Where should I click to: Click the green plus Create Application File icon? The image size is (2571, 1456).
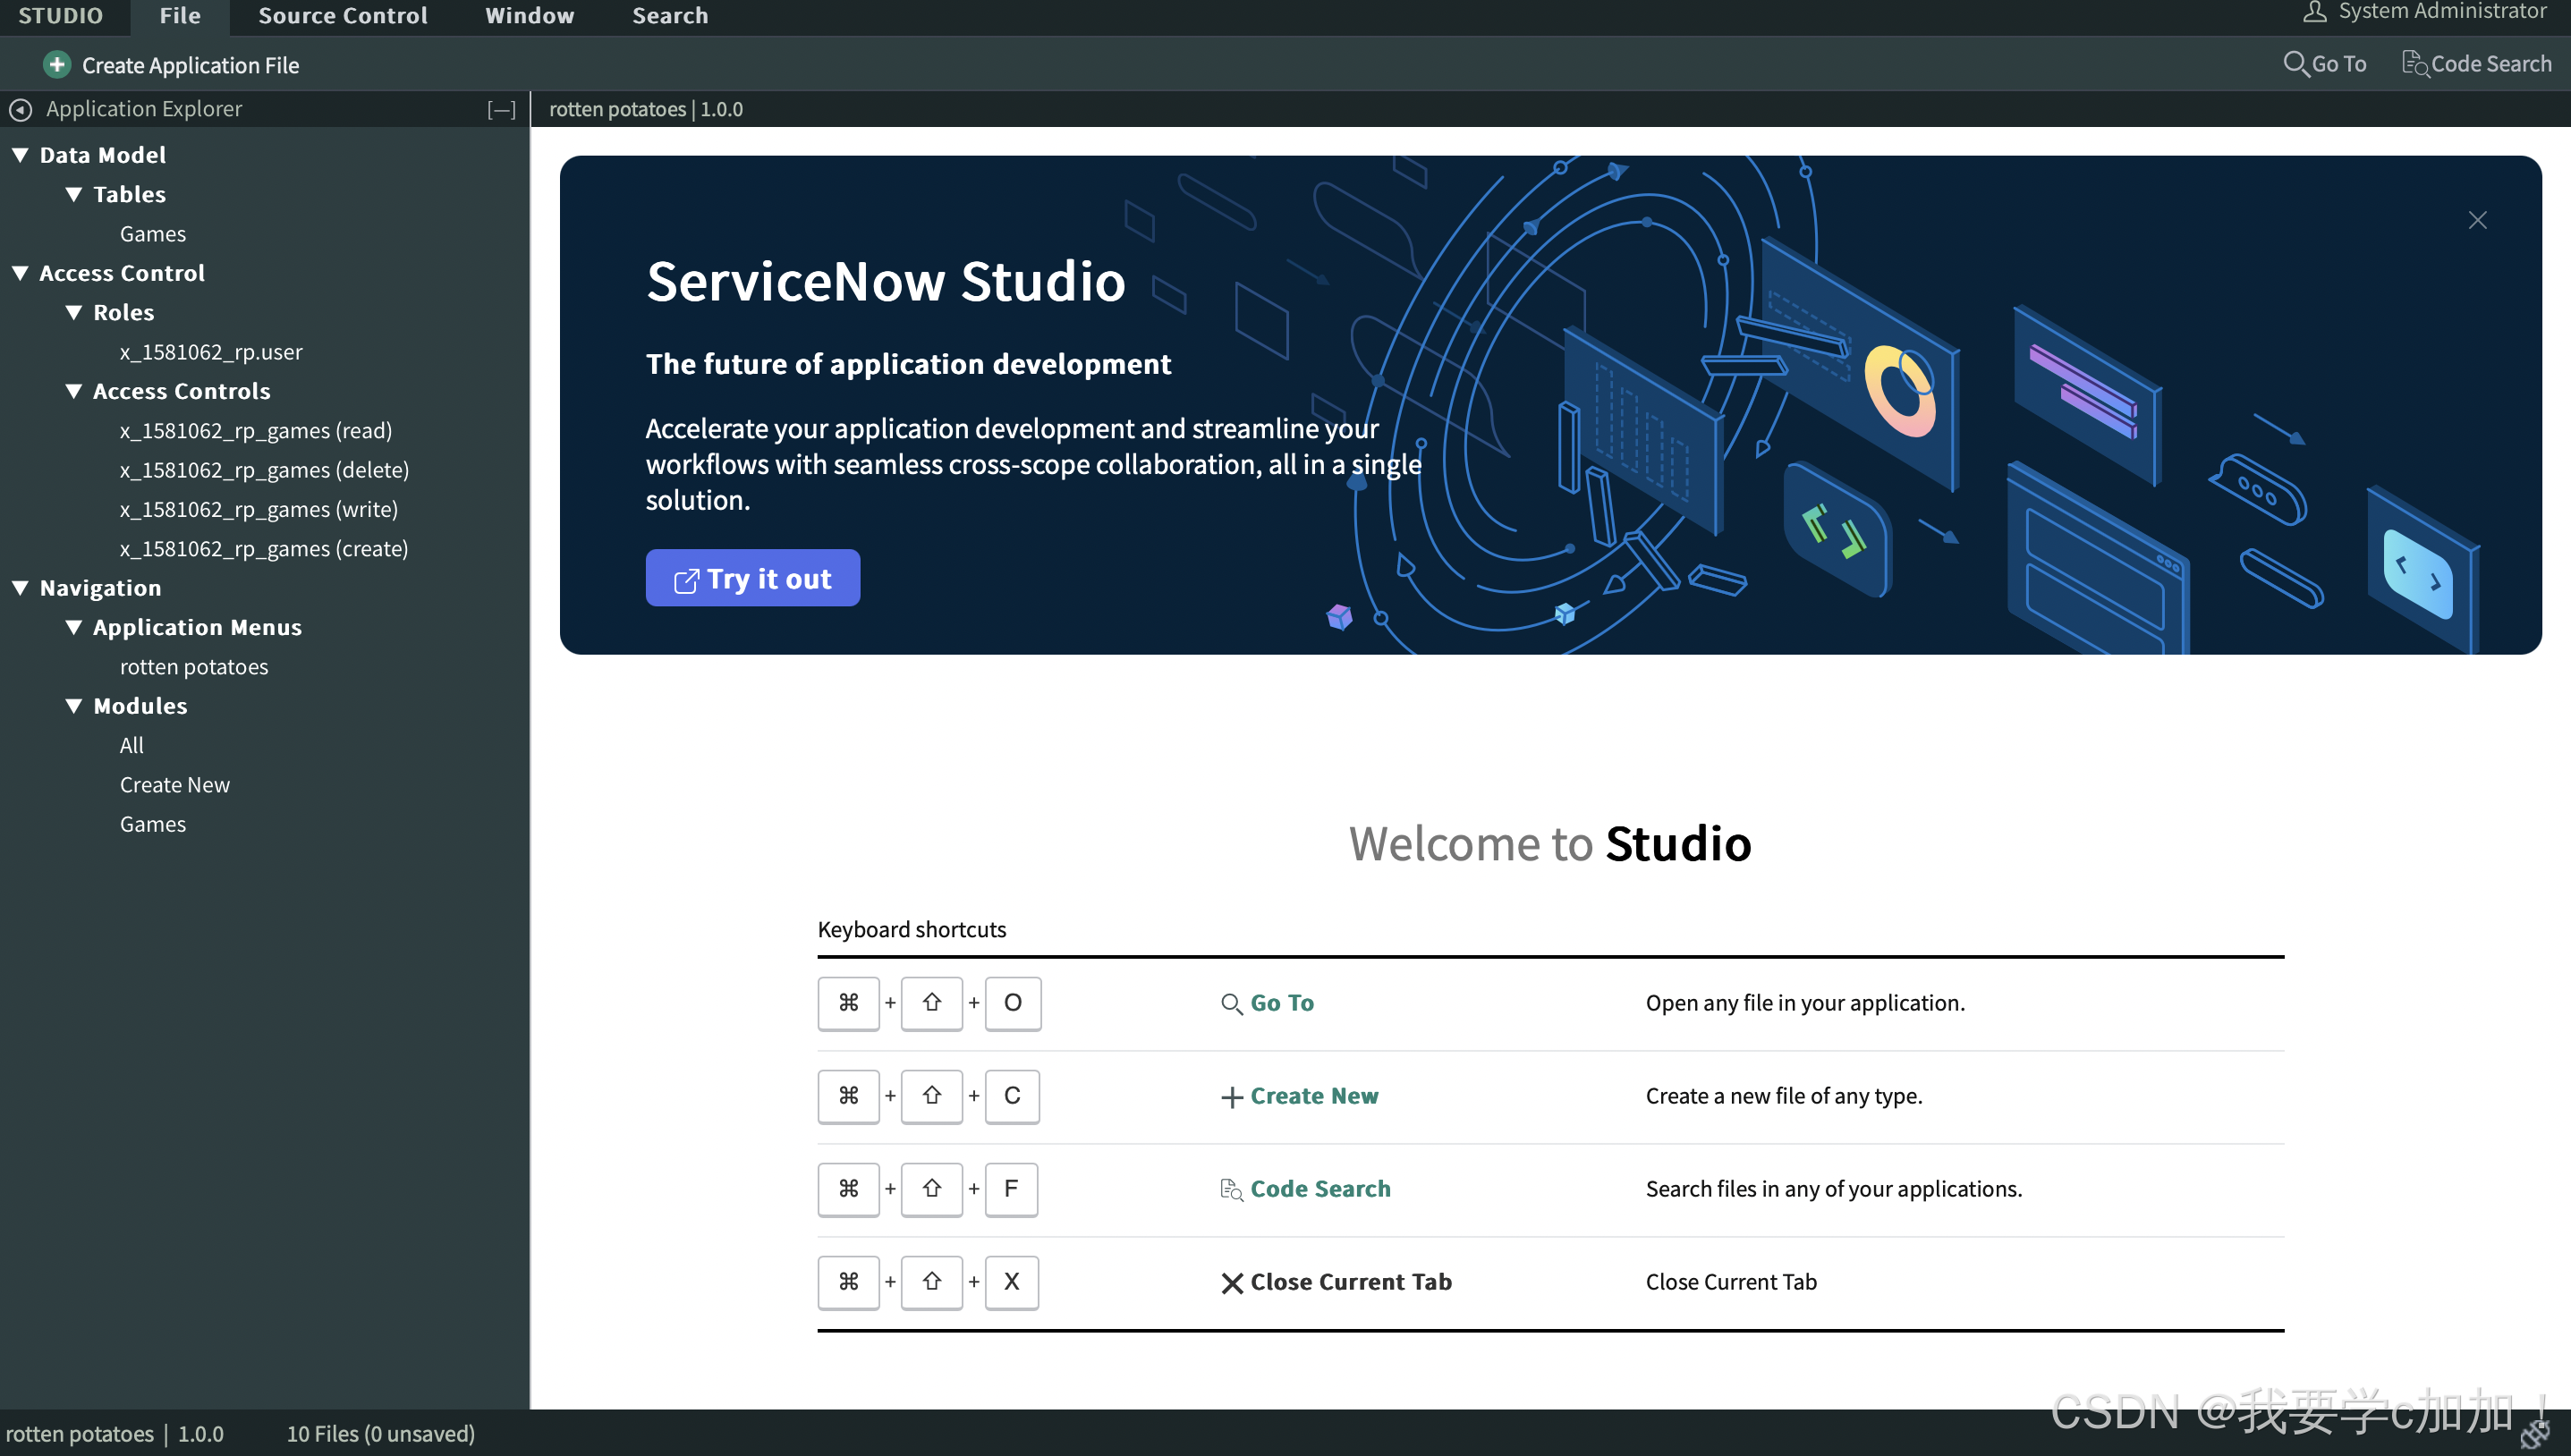tap(57, 65)
